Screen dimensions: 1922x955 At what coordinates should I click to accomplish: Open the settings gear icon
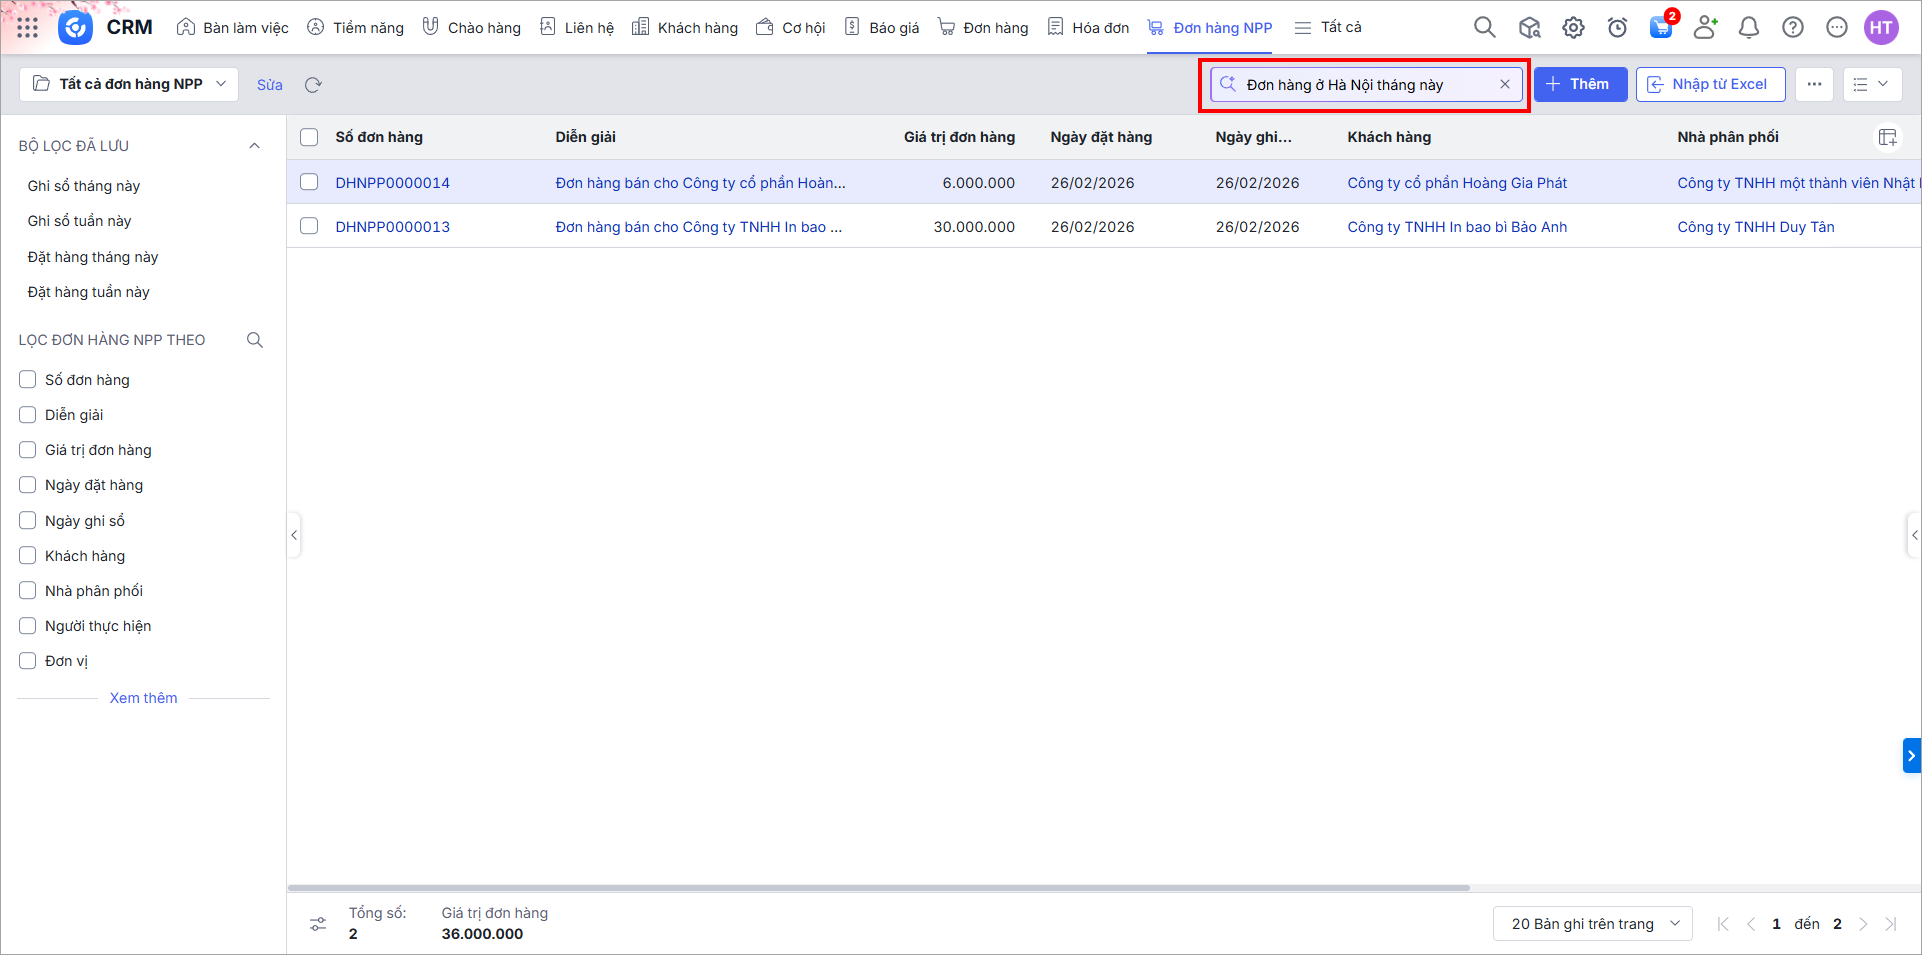1573,28
